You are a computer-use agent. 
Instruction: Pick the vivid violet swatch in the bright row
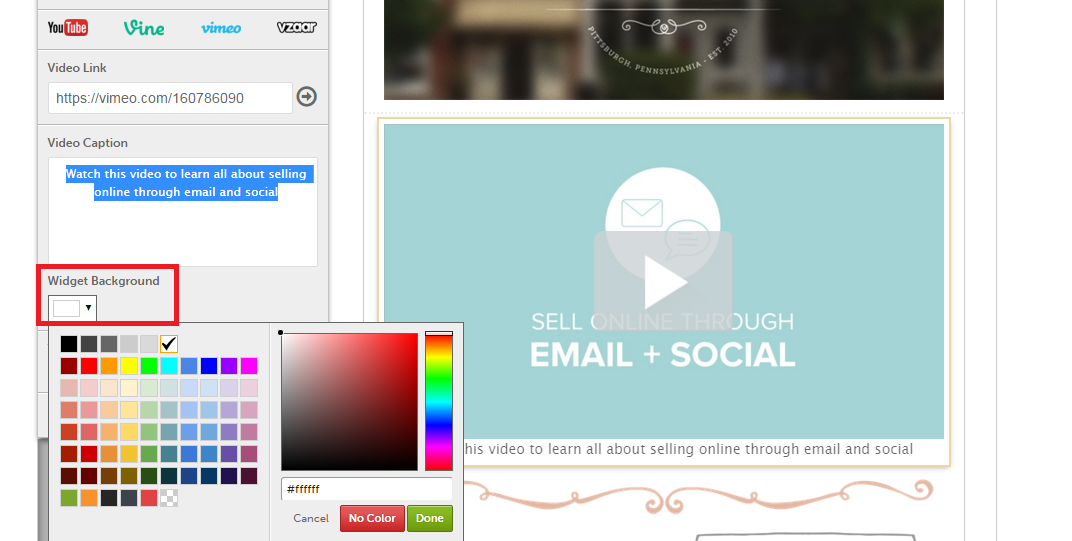(x=228, y=366)
